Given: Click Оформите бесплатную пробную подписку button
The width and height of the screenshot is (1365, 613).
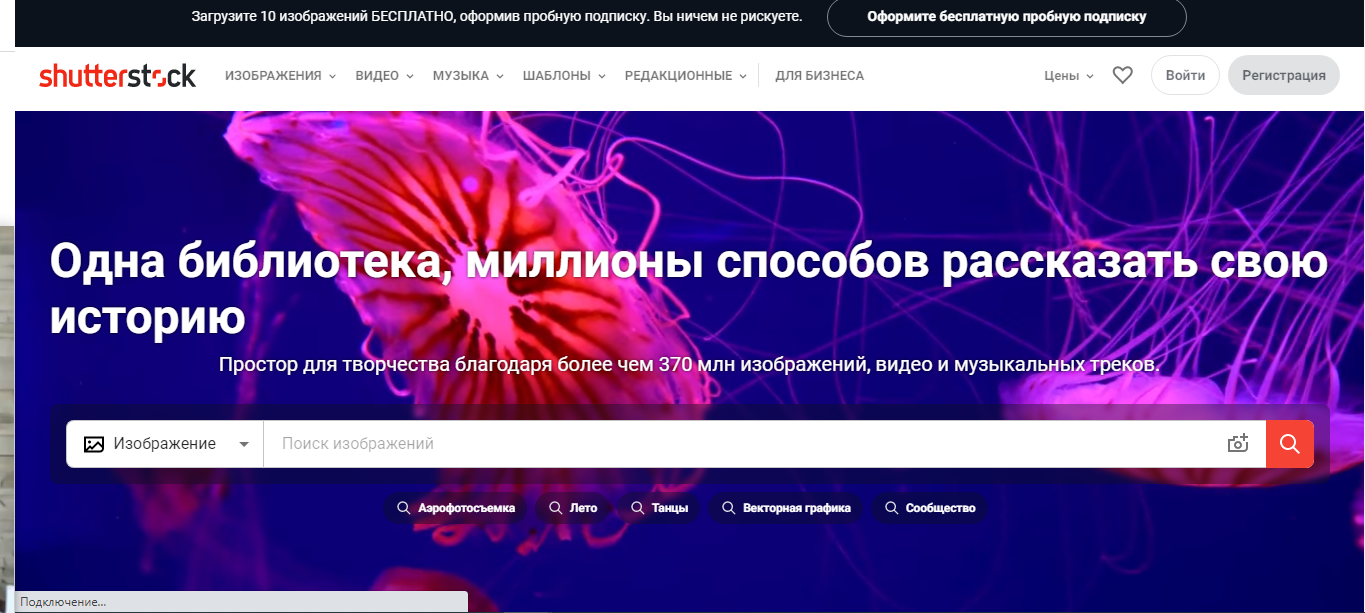Looking at the screenshot, I should coord(1006,17).
